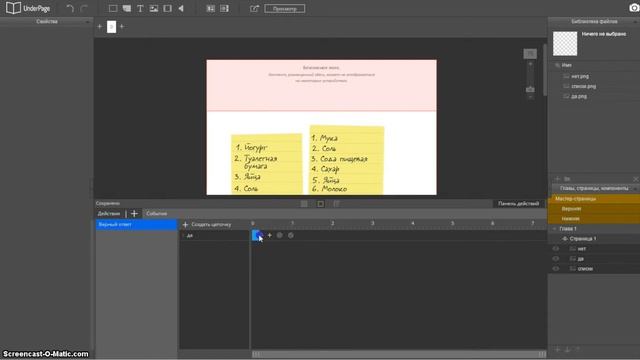
Task: Select file нет.png in library
Action: [x=580, y=76]
